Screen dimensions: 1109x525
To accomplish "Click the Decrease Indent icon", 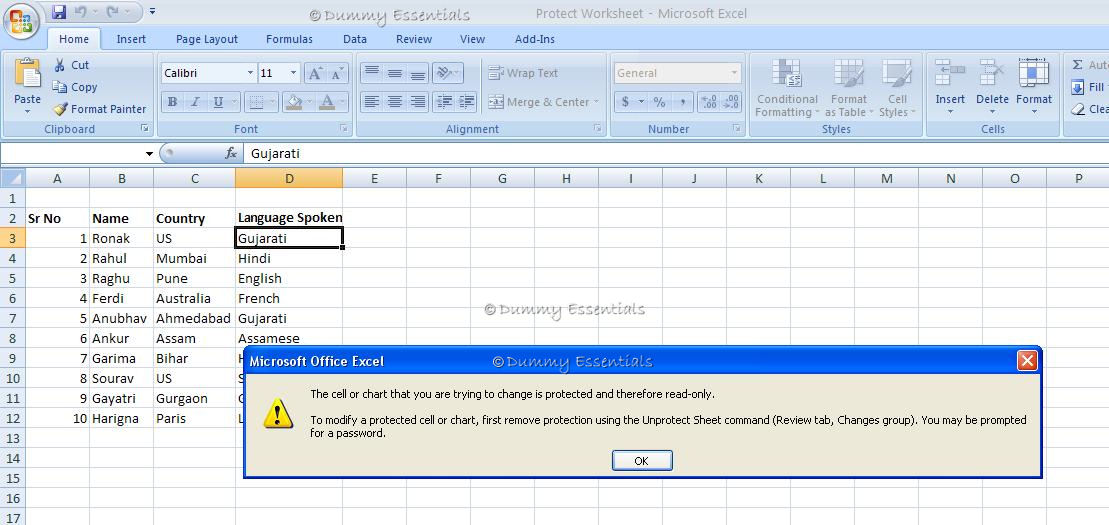I will [x=443, y=102].
